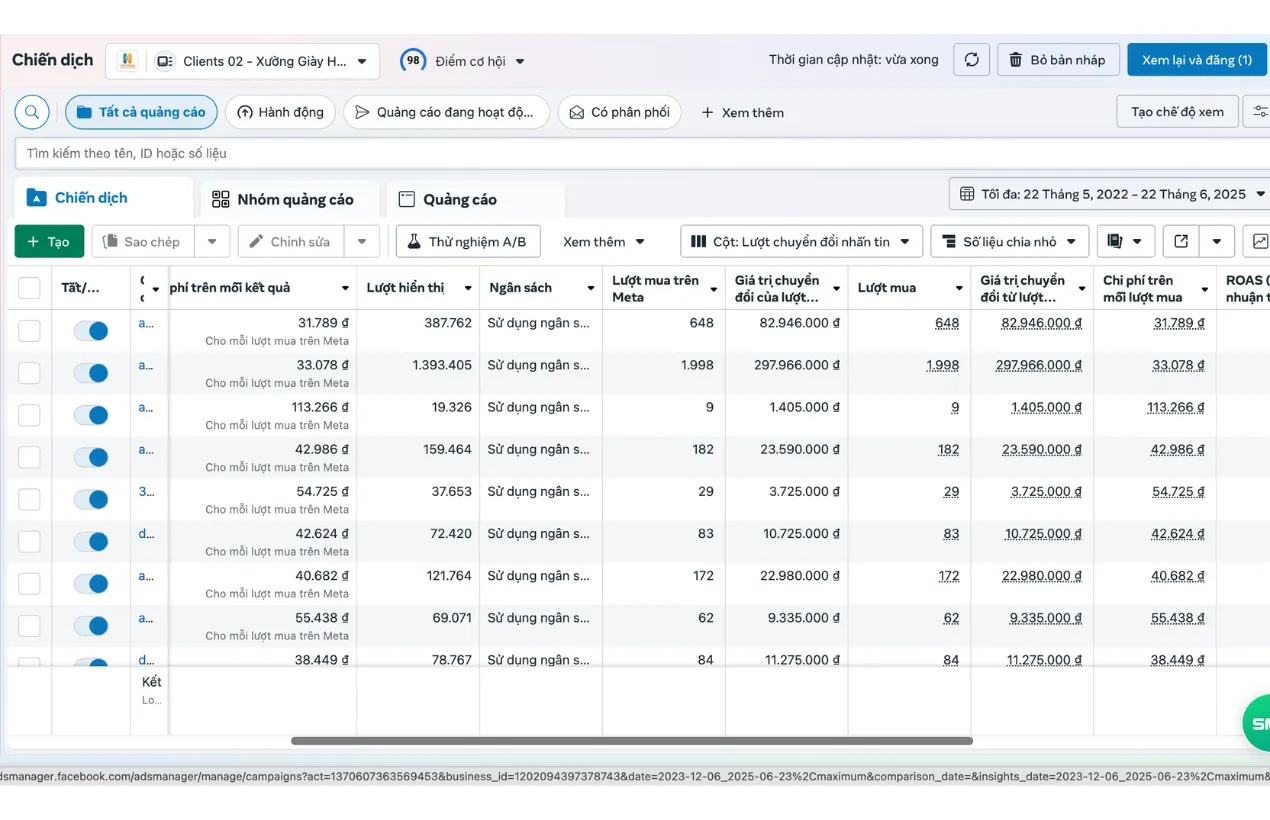Click Xem thêm plus filter option
This screenshot has width=1270, height=820.
(742, 112)
